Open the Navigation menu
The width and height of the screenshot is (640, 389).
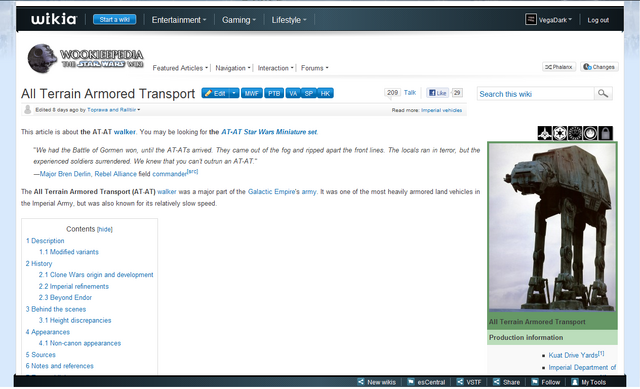(x=233, y=68)
